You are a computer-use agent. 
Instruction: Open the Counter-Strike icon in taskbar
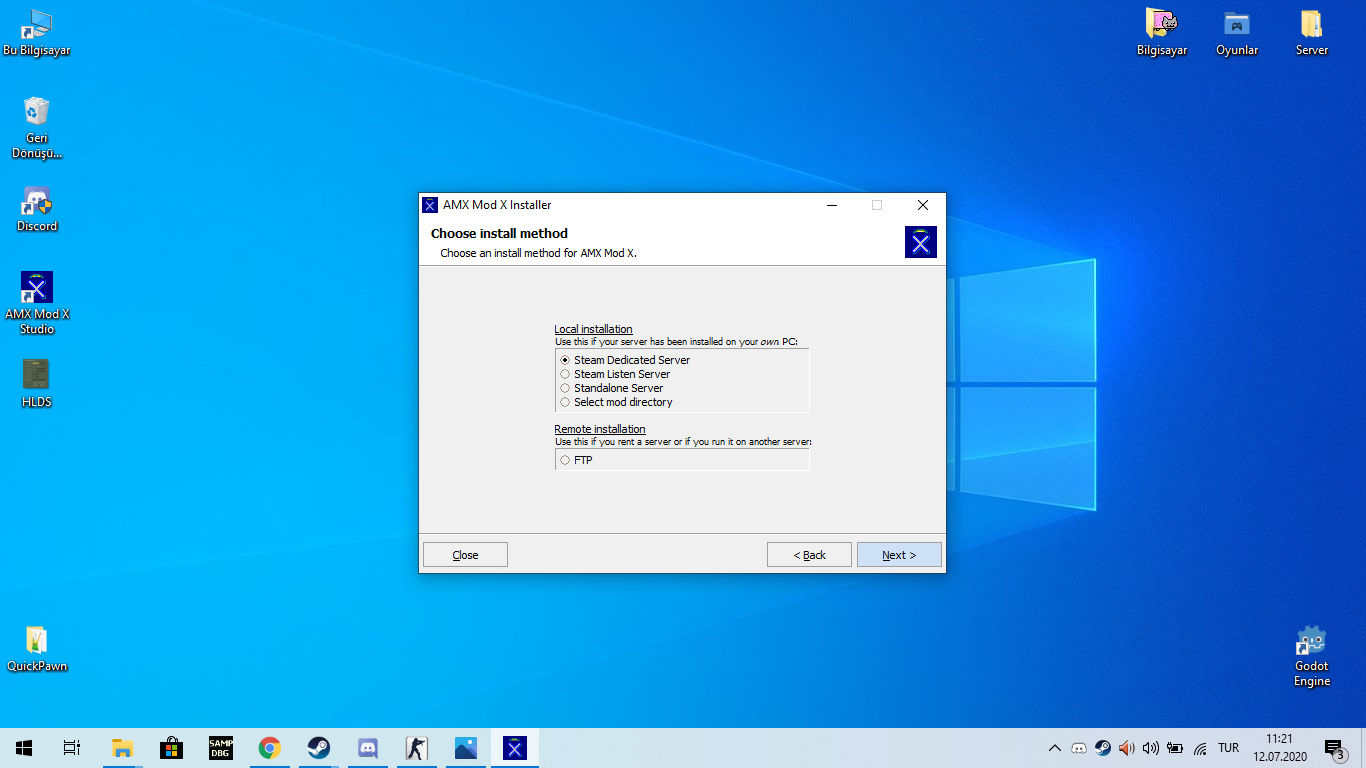pos(416,748)
